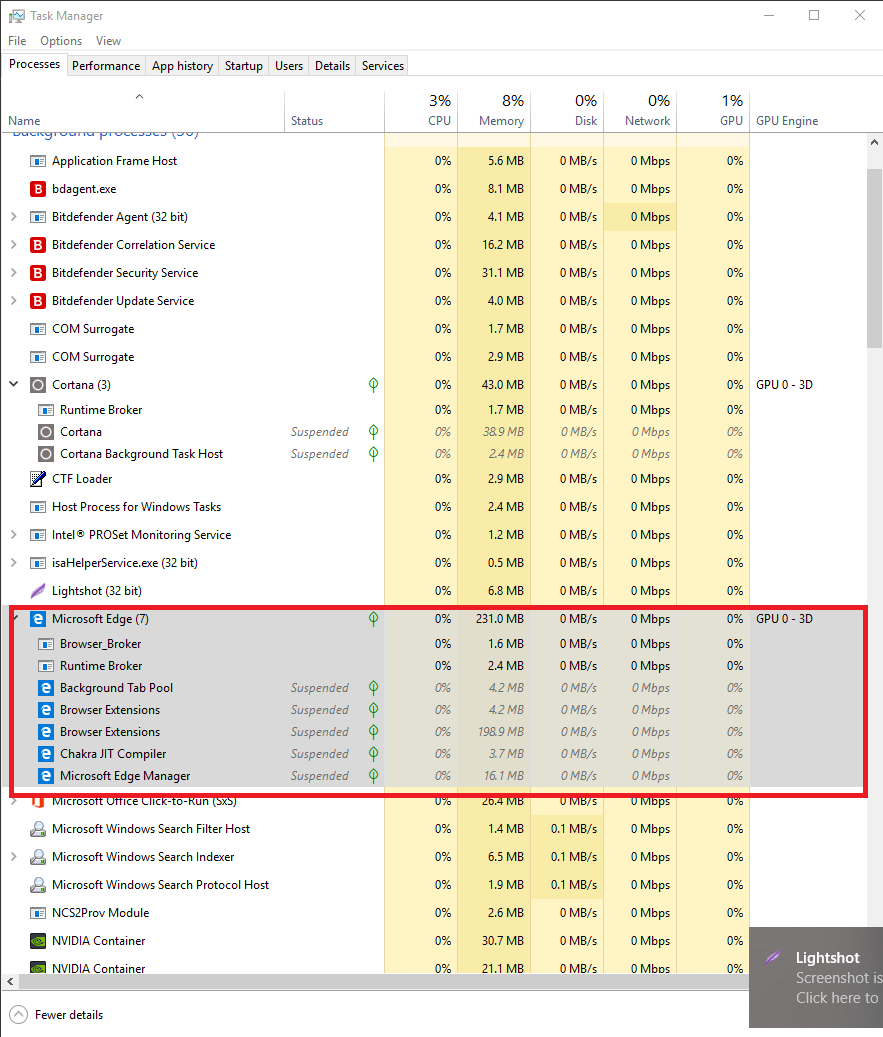Open the View menu
Viewport: 883px width, 1037px height.
(x=108, y=41)
